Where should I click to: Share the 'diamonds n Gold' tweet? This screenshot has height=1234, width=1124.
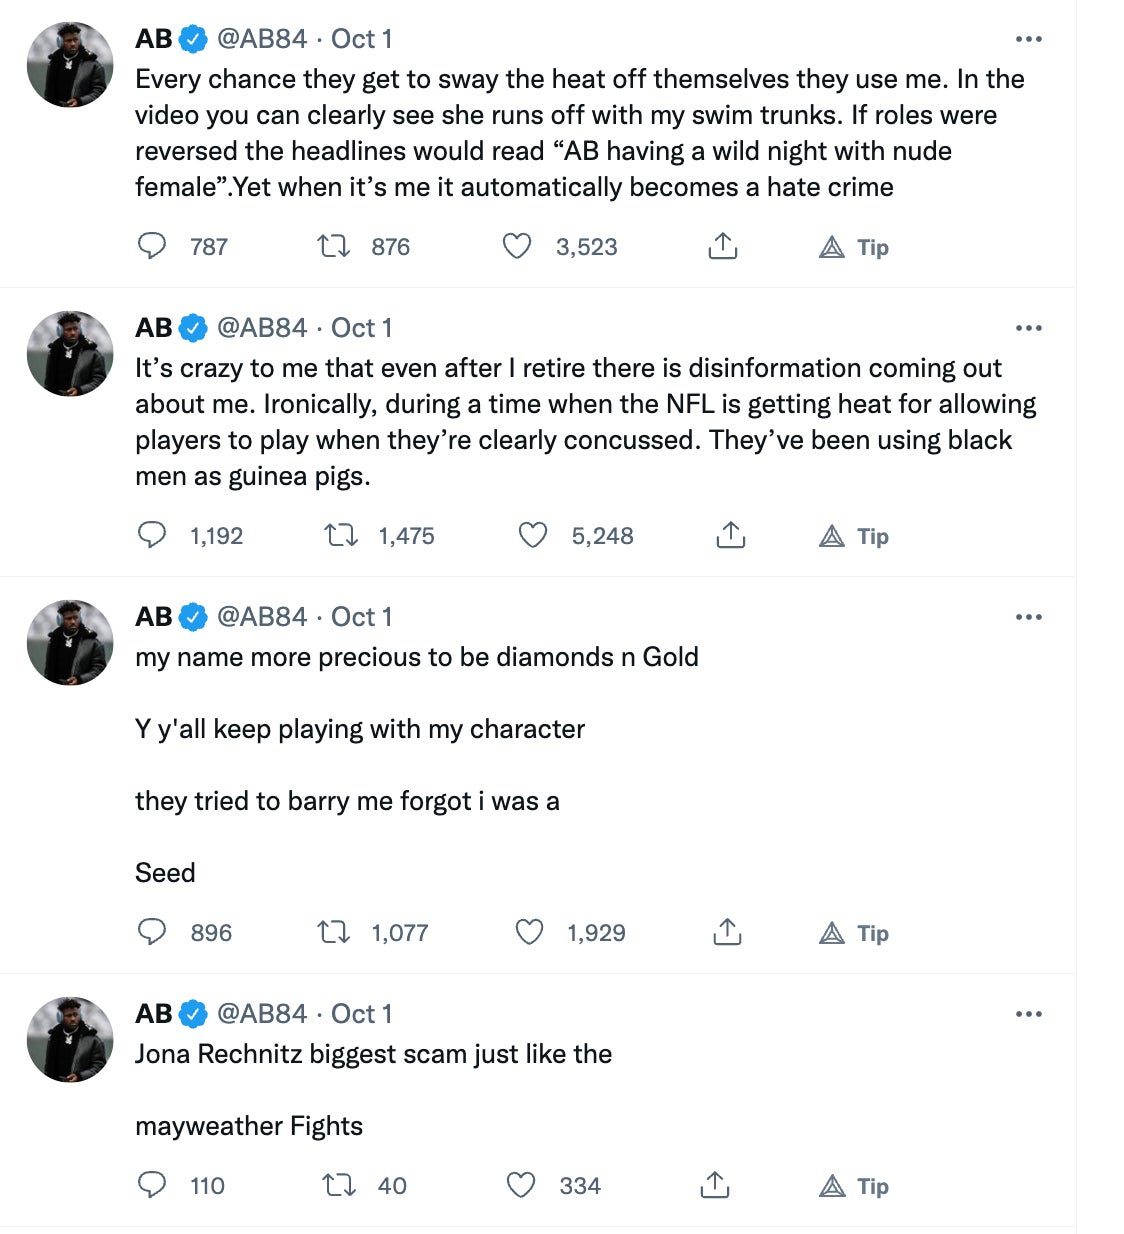(727, 933)
